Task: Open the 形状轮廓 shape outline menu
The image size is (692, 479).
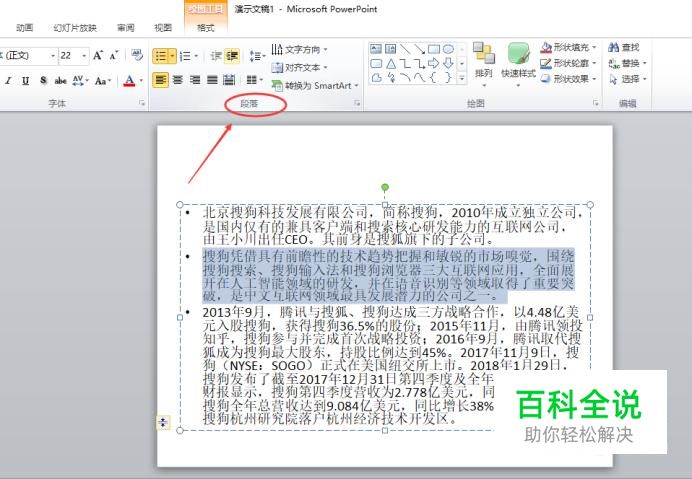Action: 568,63
